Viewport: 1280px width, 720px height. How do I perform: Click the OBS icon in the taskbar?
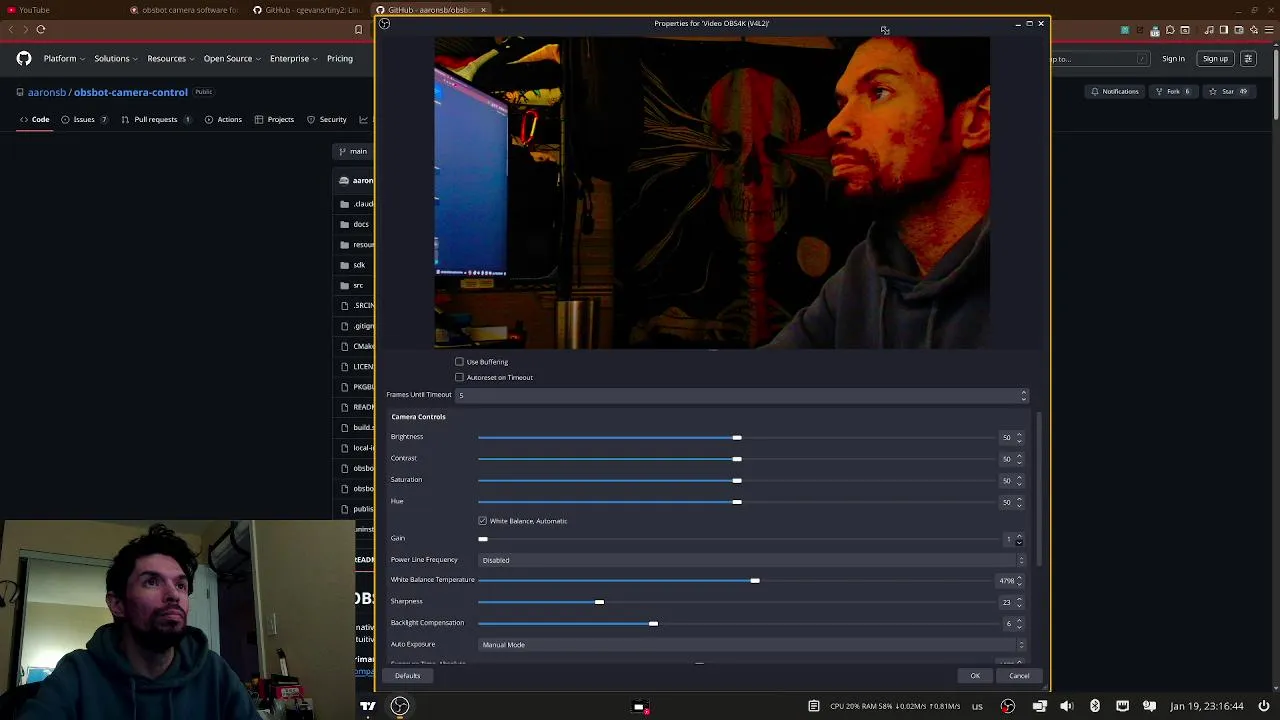[x=399, y=707]
